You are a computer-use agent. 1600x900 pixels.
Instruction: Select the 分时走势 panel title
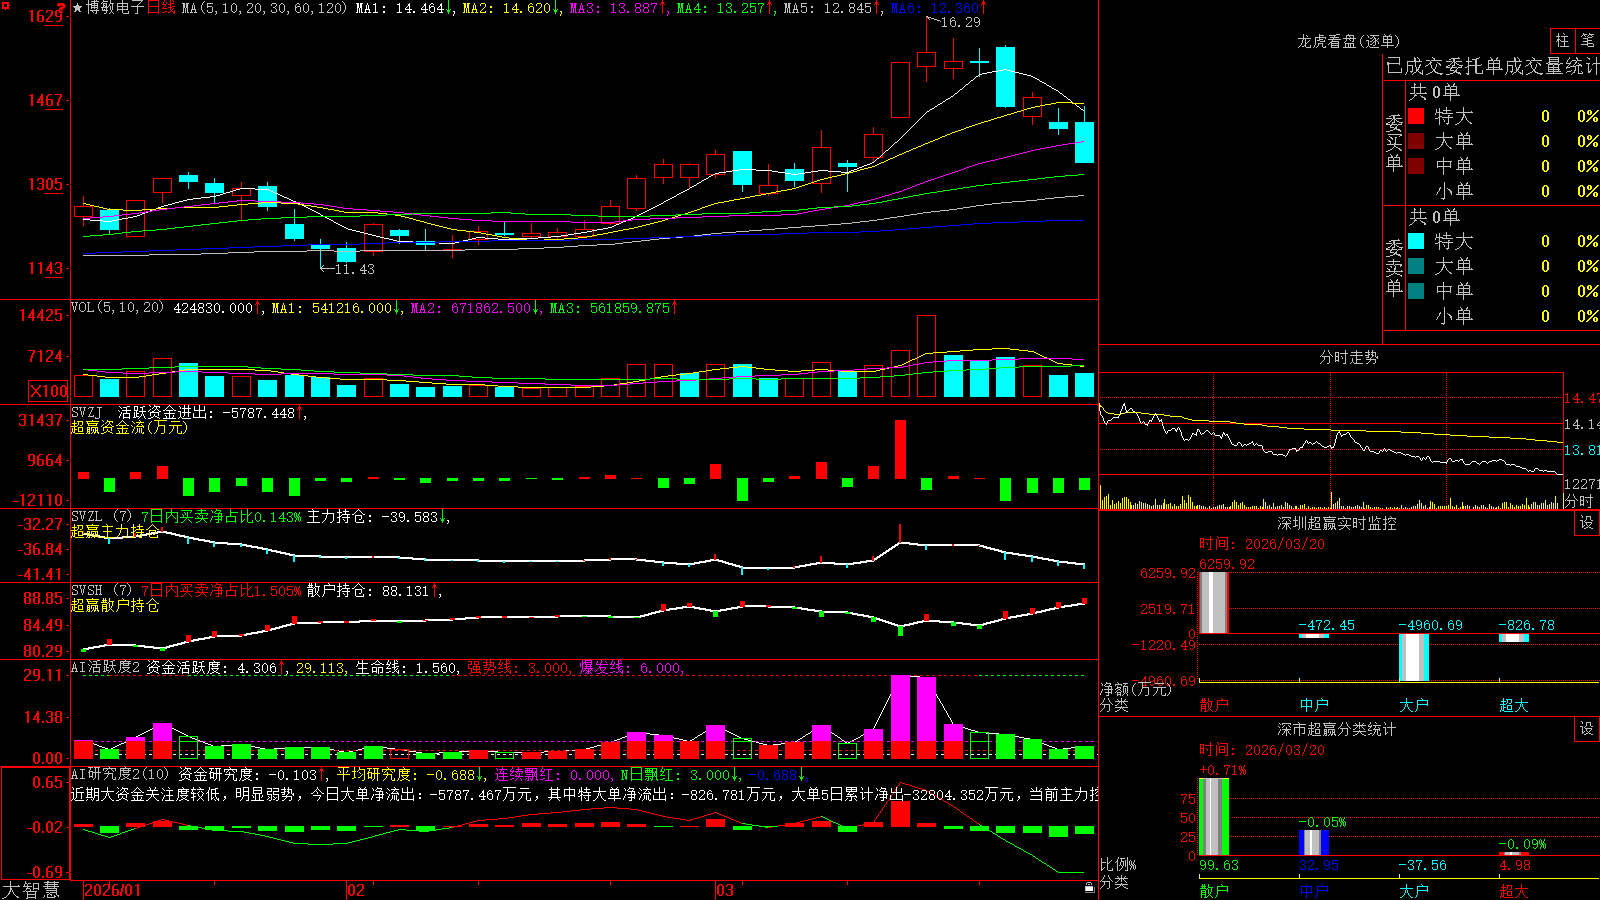[x=1348, y=357]
